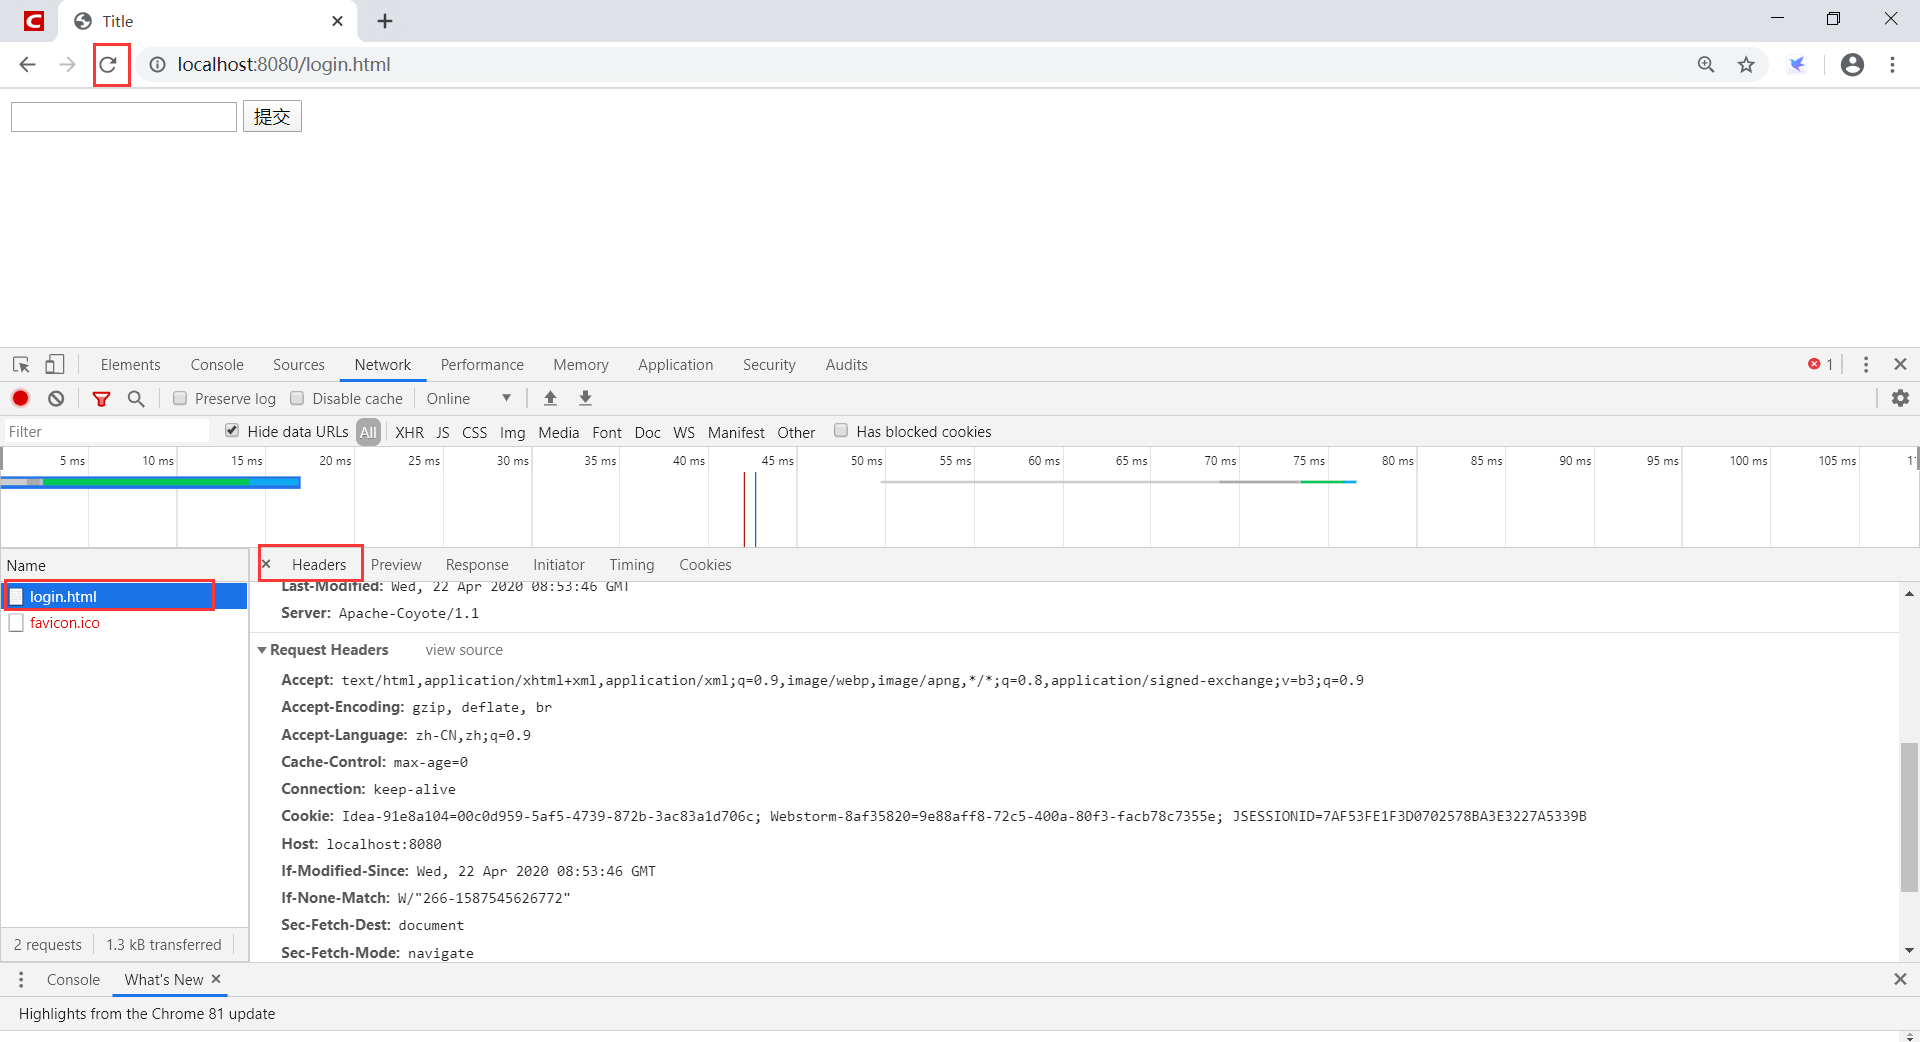This screenshot has height=1042, width=1920.
Task: Open DevTools three-dot customize menu
Action: click(x=1866, y=365)
